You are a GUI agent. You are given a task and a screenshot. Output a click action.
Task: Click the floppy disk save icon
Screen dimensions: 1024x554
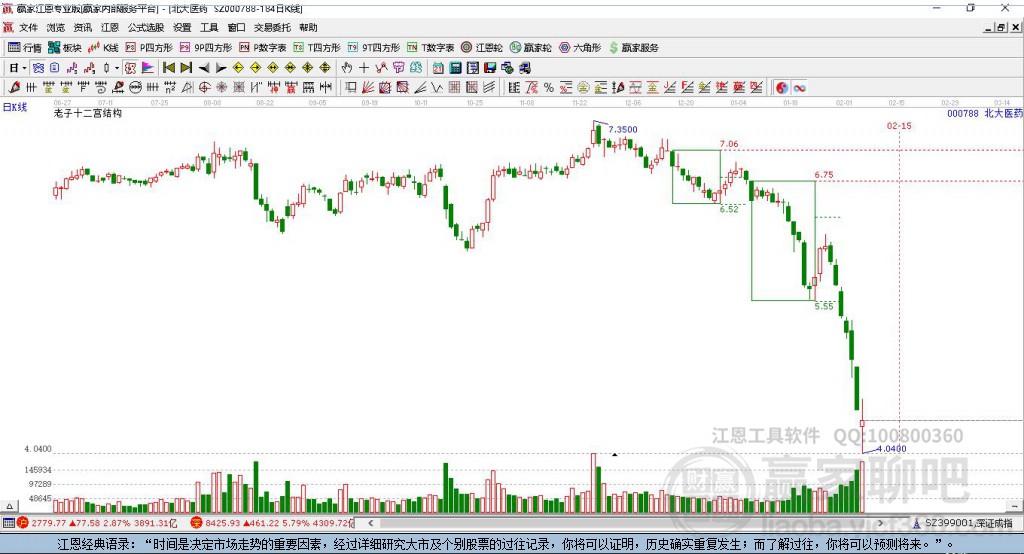490,68
